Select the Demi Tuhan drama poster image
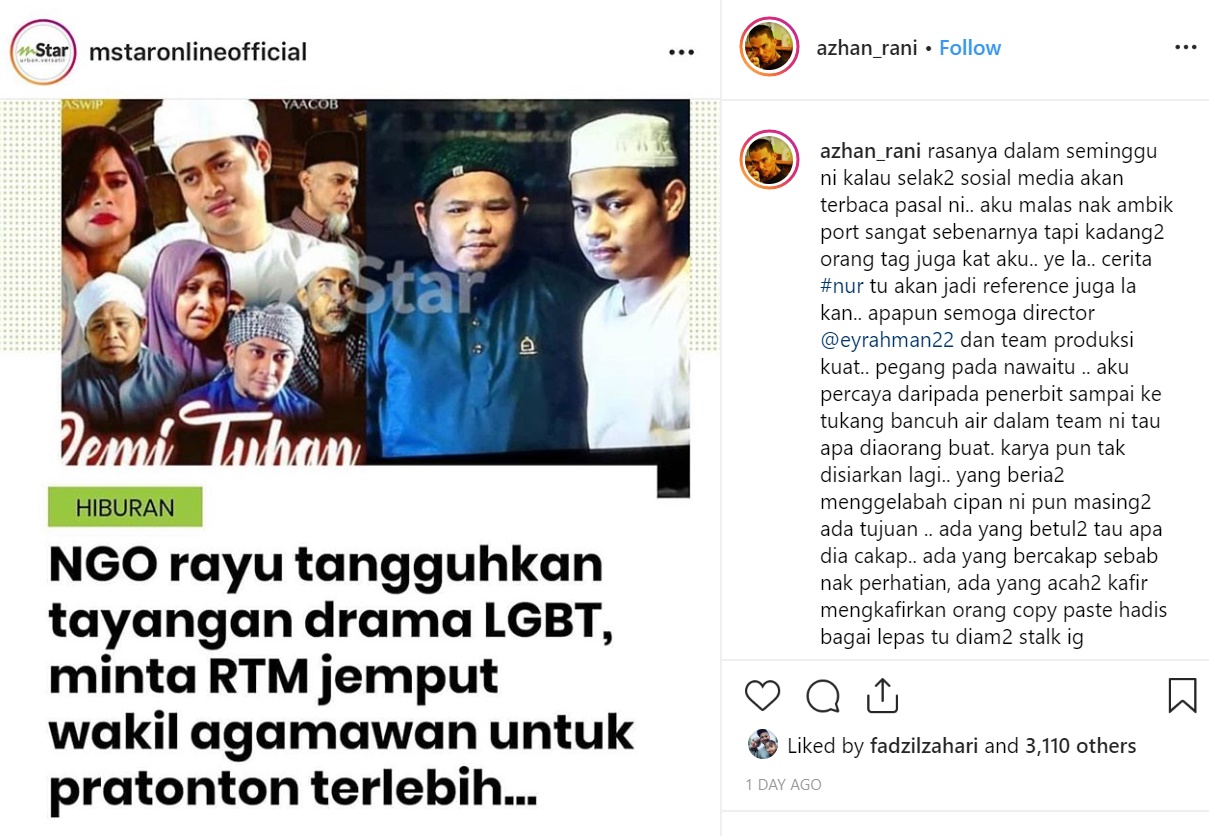 213,282
